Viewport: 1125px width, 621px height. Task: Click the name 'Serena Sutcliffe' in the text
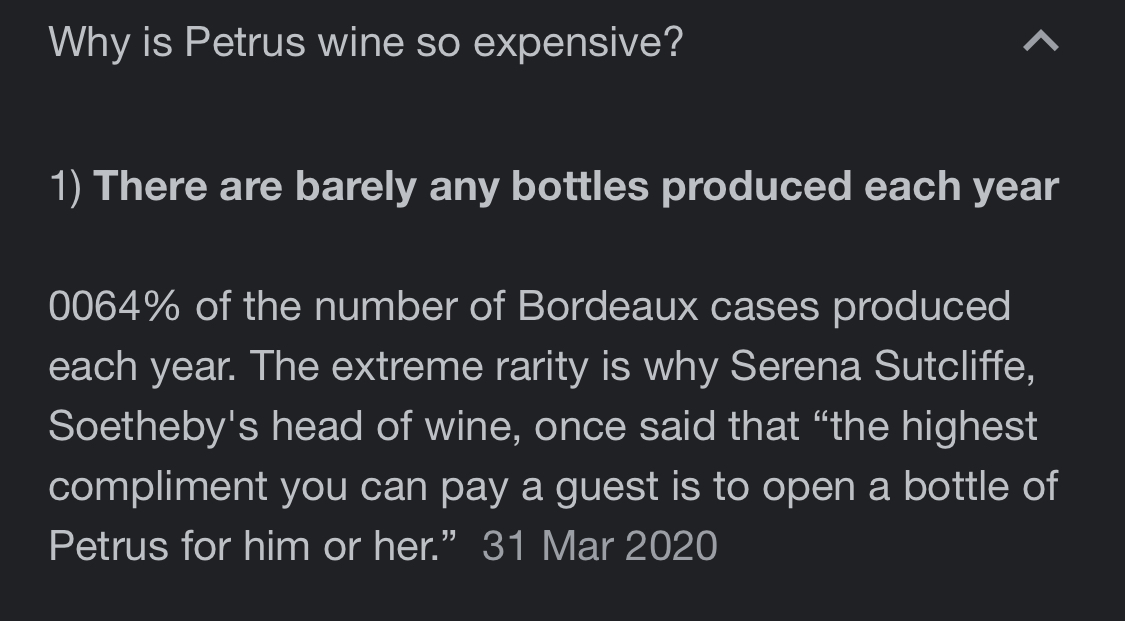pos(882,366)
